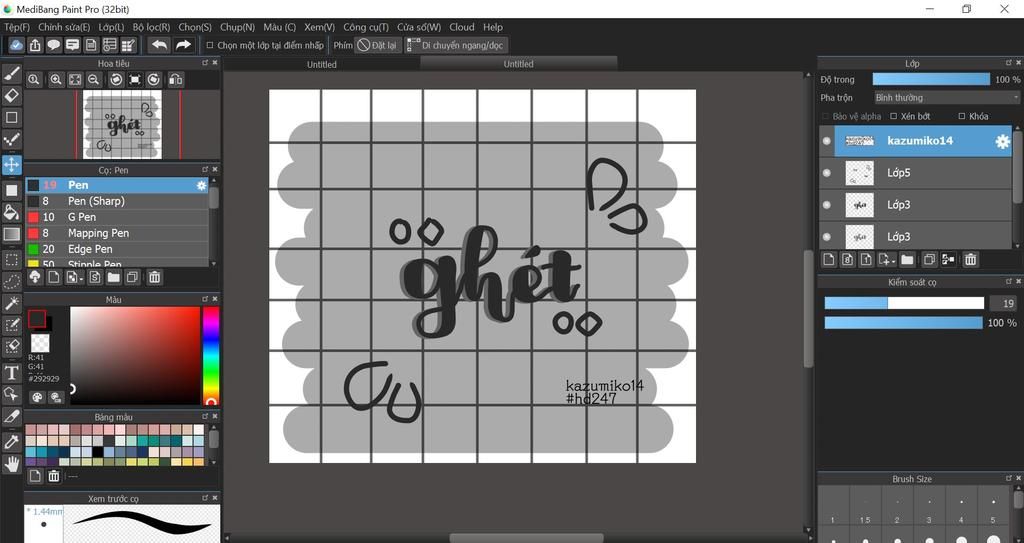The image size is (1024, 543).
Task: Open the add-brush dropdown in brush panel
Action: pyautogui.click(x=74, y=277)
